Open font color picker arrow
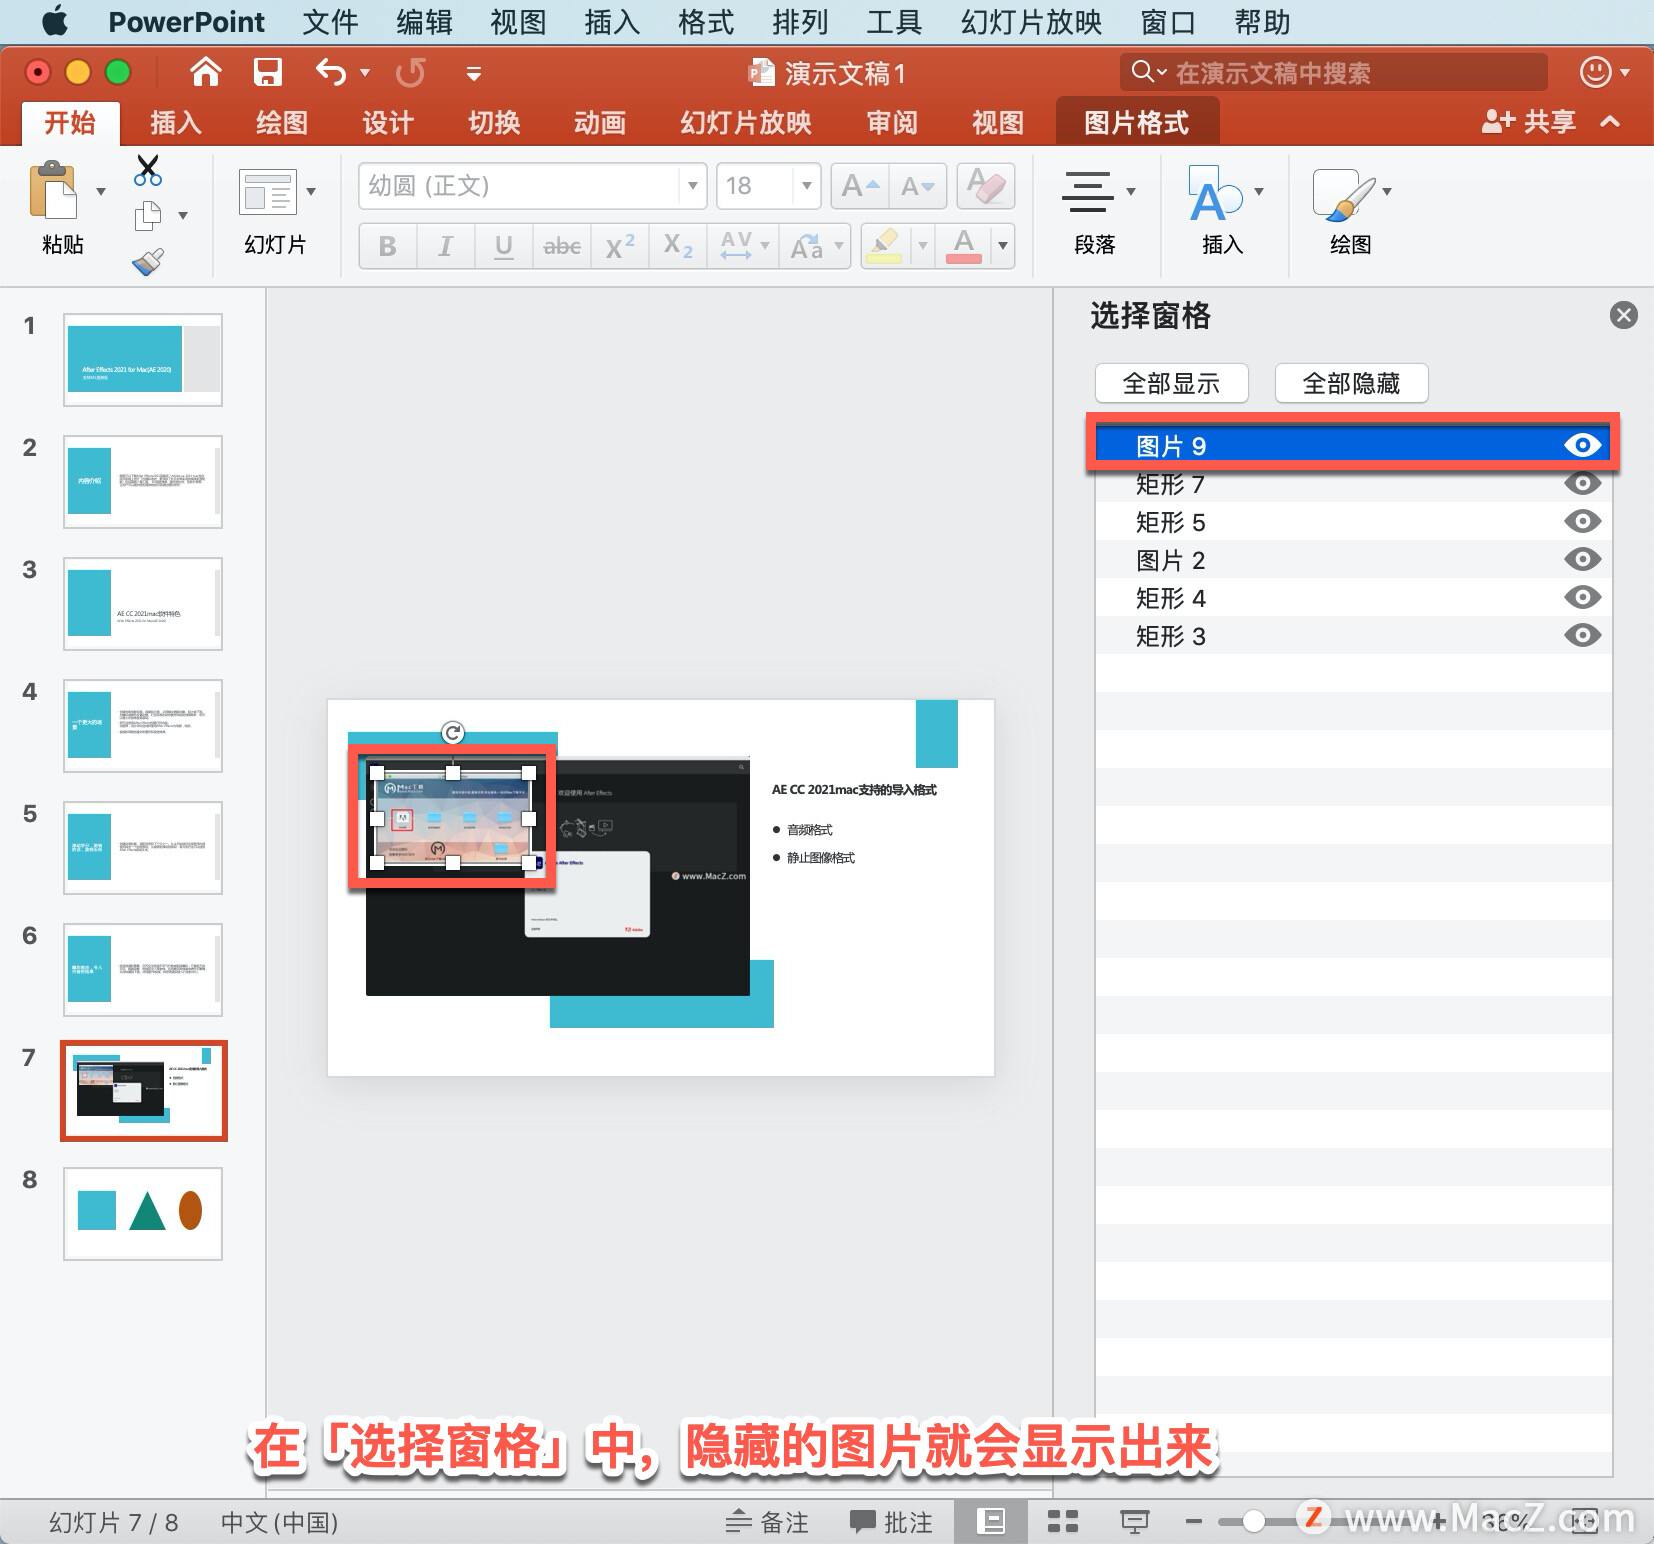1654x1544 pixels. coord(1002,246)
